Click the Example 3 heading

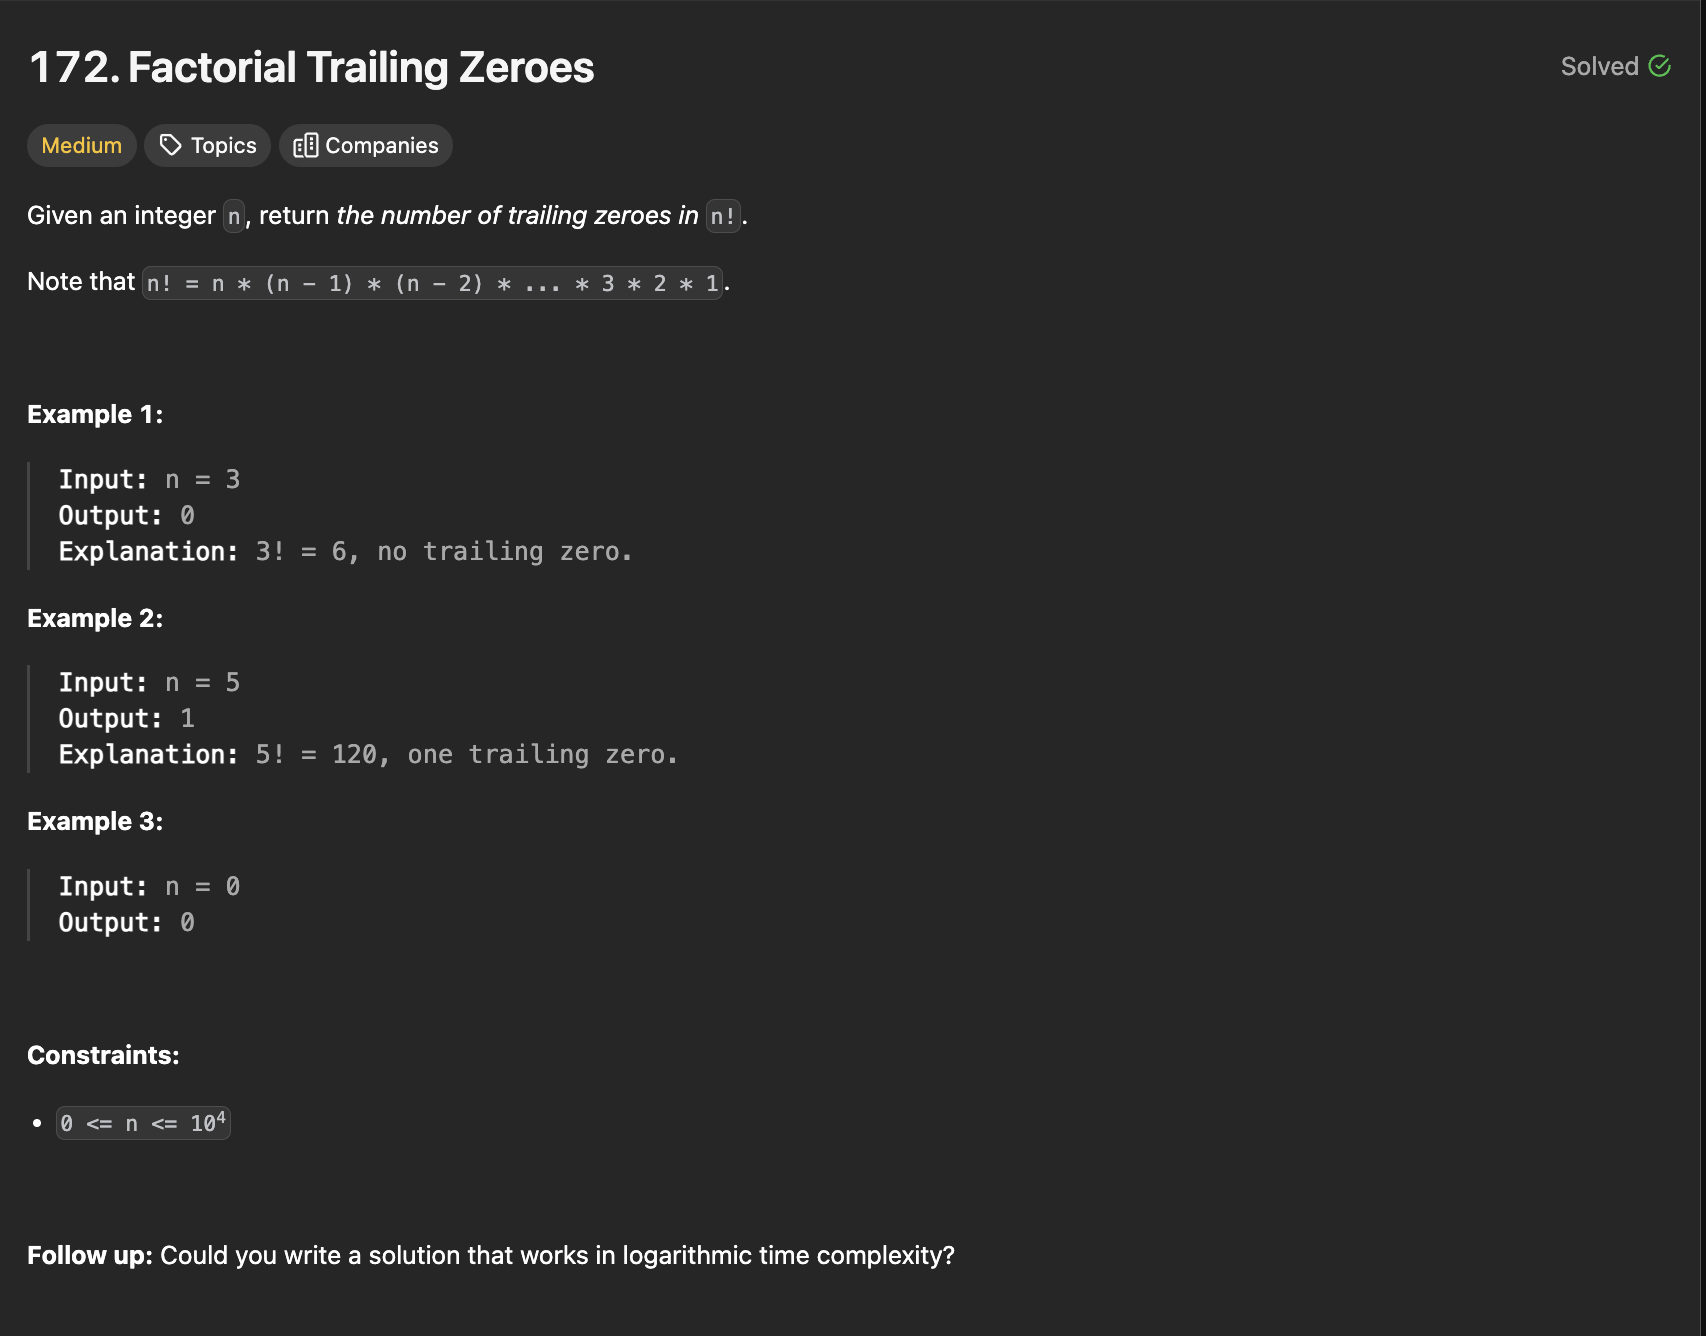pyautogui.click(x=95, y=821)
